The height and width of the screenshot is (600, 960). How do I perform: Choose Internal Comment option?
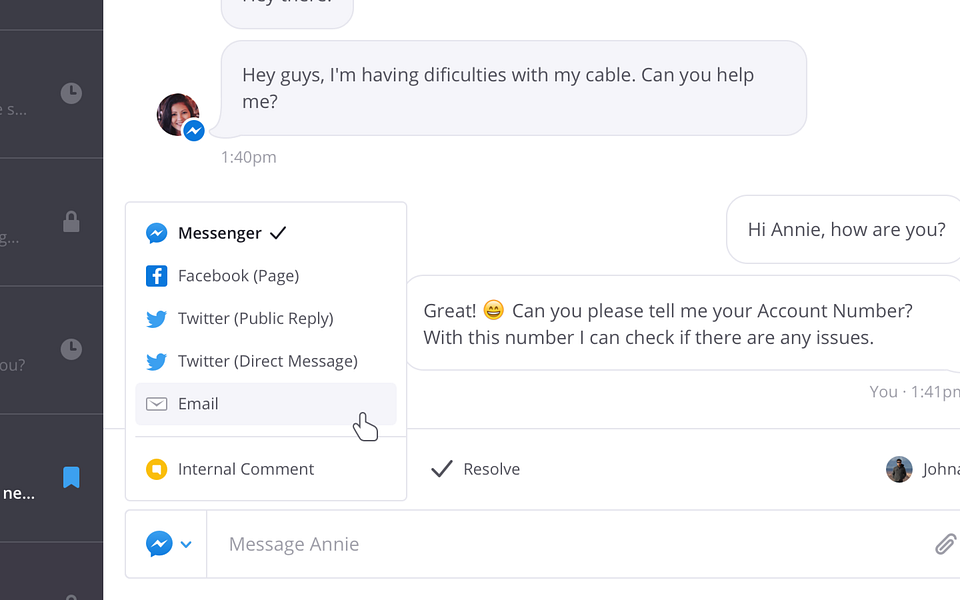coord(245,469)
